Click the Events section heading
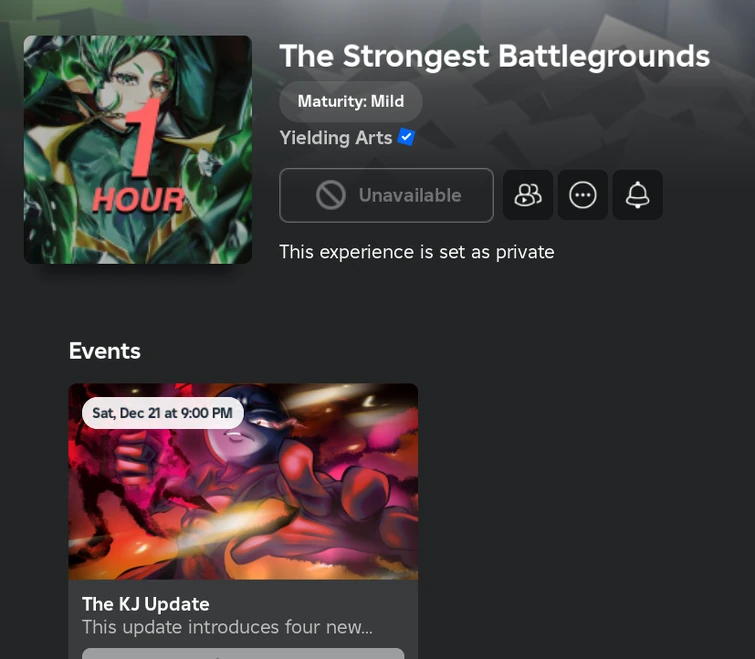The height and width of the screenshot is (659, 755). [104, 351]
